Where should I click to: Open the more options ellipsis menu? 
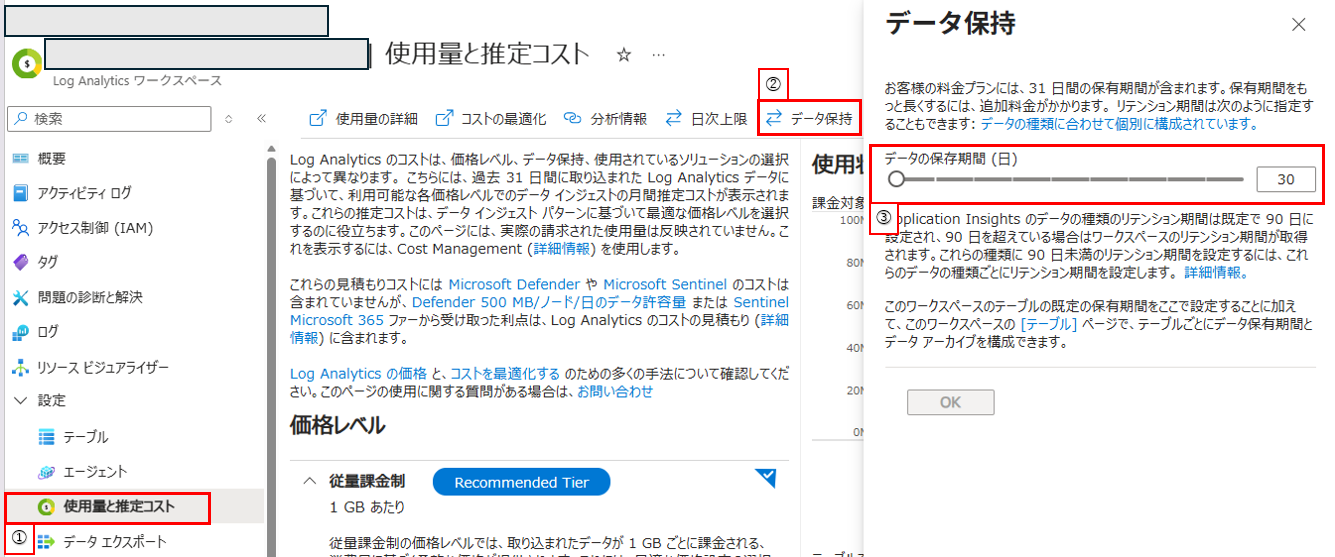click(658, 55)
